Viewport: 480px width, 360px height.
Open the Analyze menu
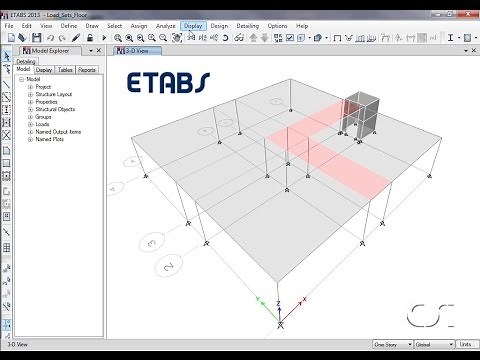click(166, 26)
